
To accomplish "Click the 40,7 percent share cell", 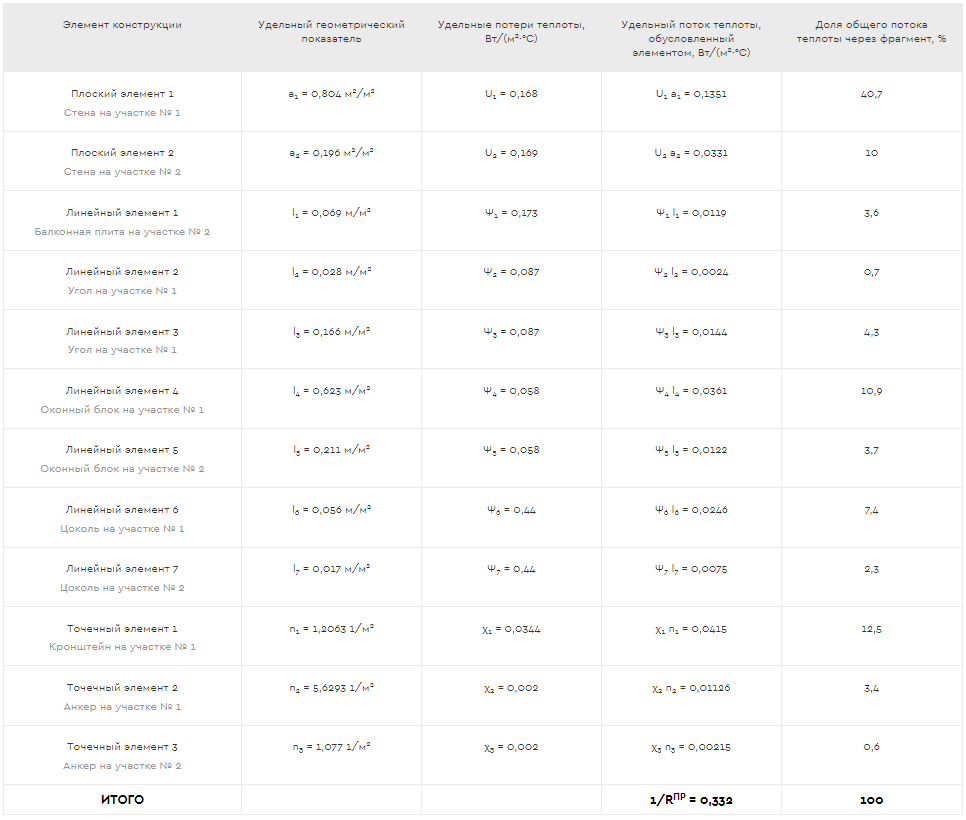I will click(871, 94).
